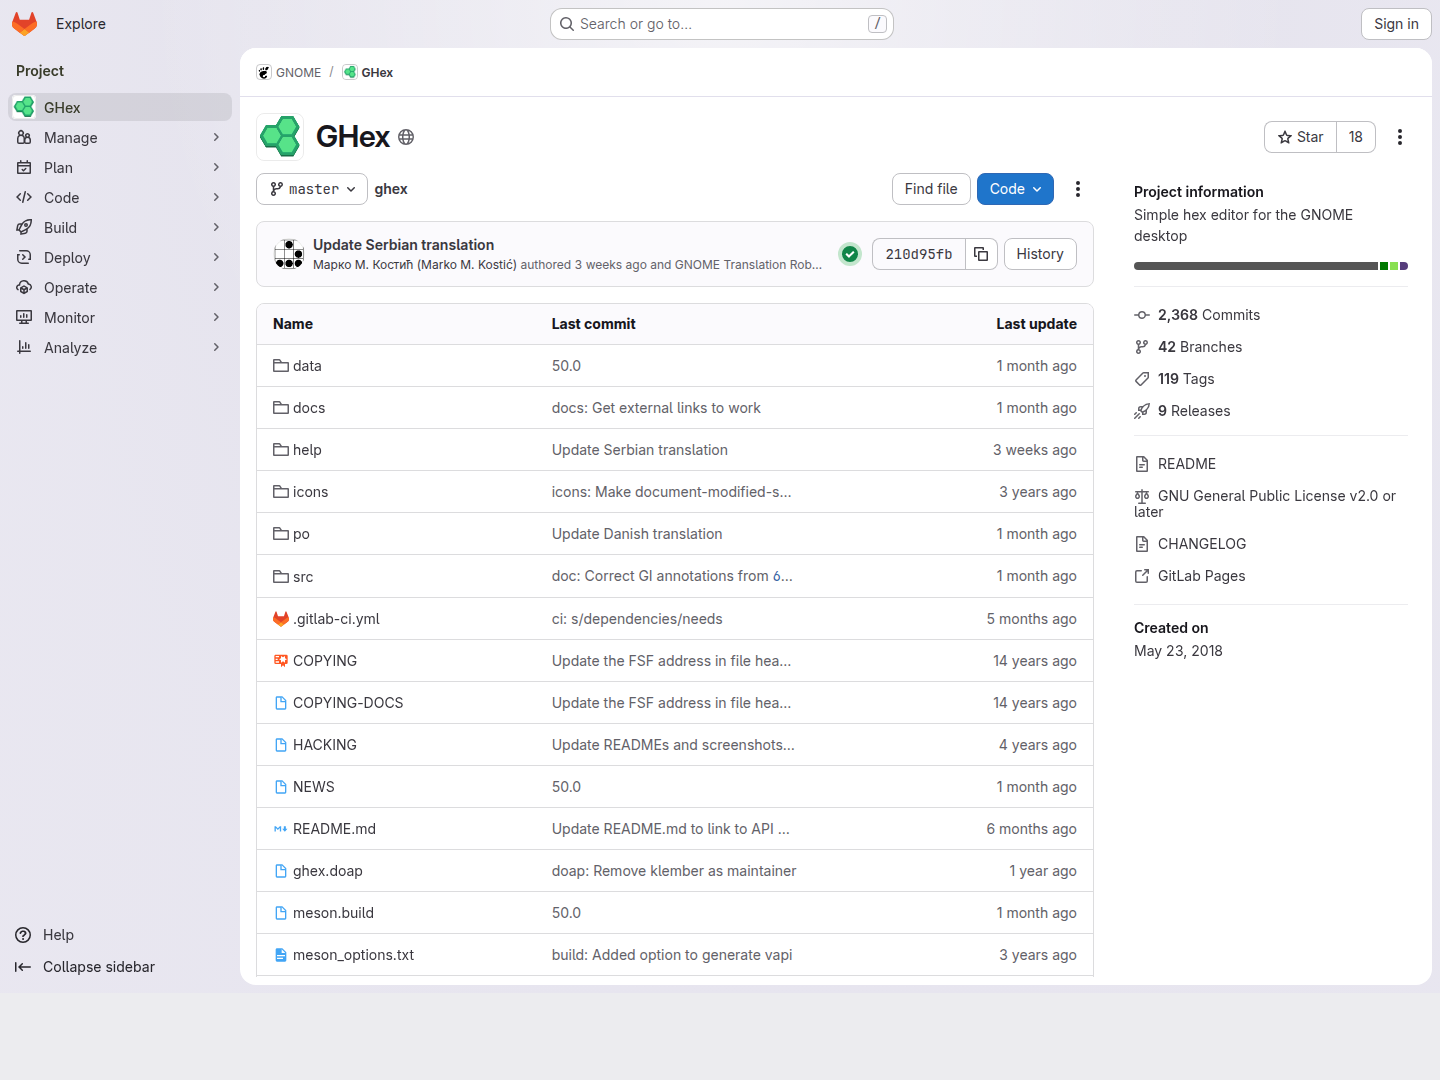Viewport: 1440px width, 1080px height.
Task: Open project actions kebab menu beside Star
Action: tap(1400, 137)
